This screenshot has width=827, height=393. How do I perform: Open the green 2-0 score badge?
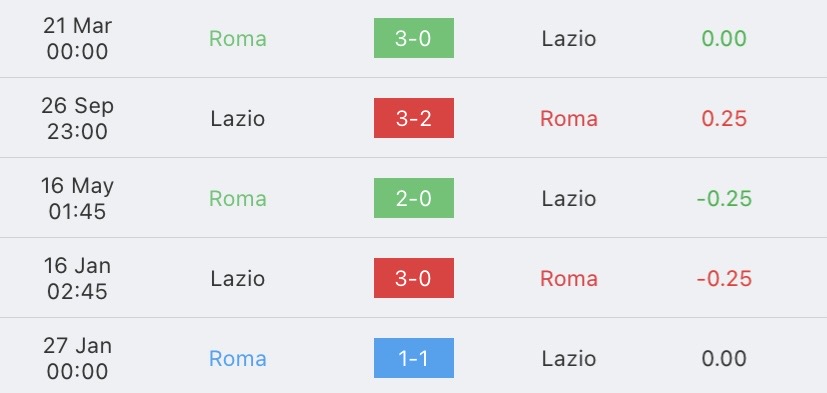pos(414,198)
